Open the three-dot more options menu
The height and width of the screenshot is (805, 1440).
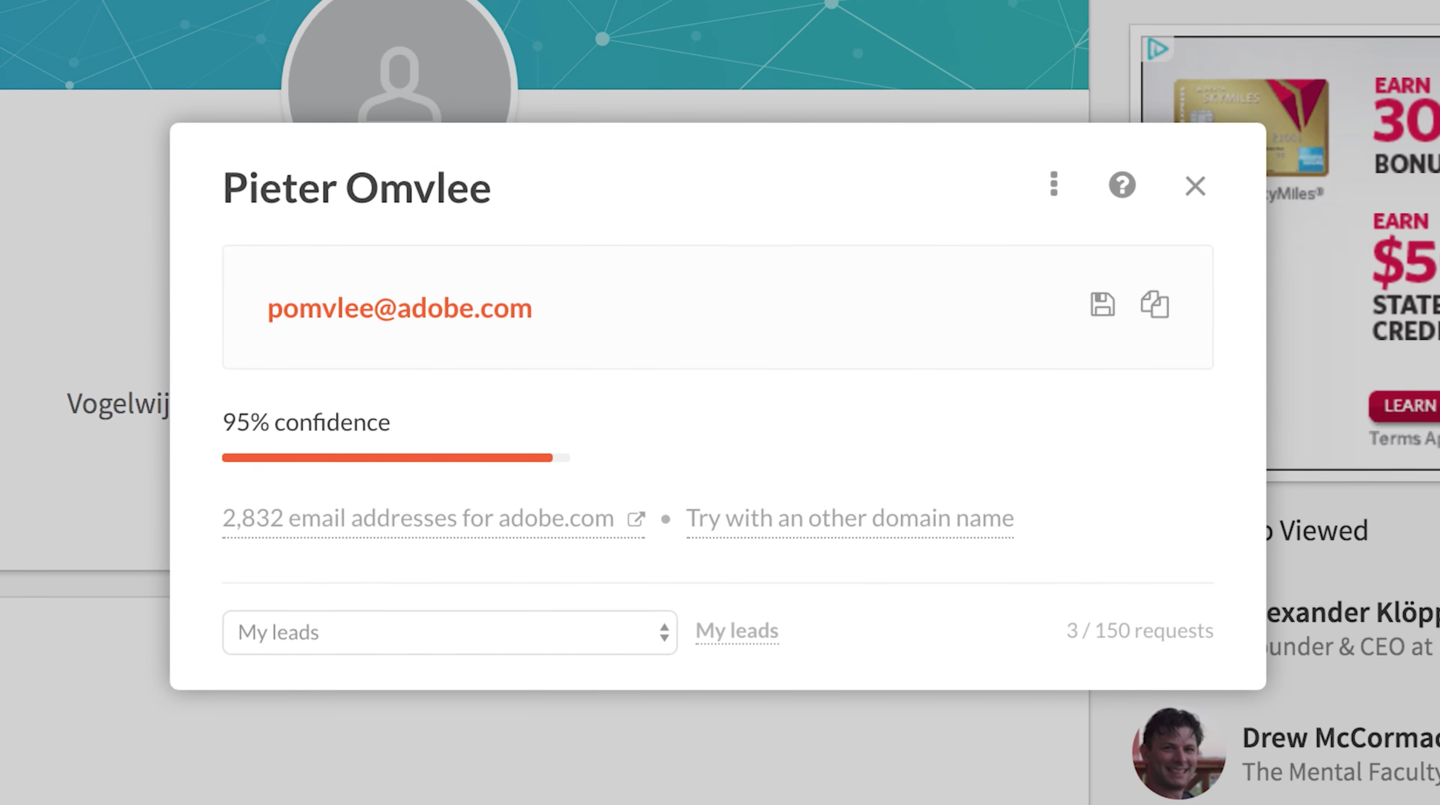click(1053, 184)
